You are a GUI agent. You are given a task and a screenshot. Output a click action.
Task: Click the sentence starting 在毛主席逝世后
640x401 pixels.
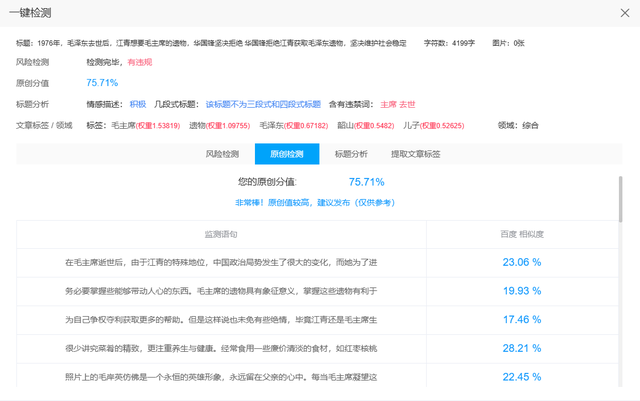(221, 262)
